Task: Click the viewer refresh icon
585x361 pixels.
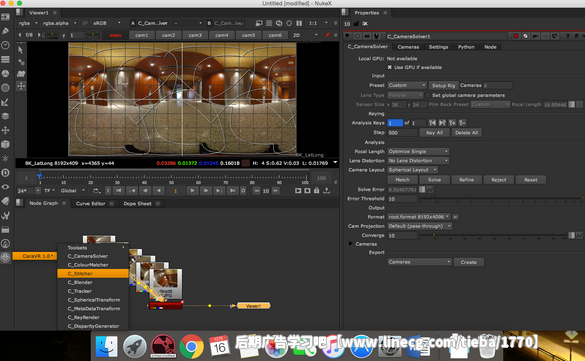Action: click(279, 23)
